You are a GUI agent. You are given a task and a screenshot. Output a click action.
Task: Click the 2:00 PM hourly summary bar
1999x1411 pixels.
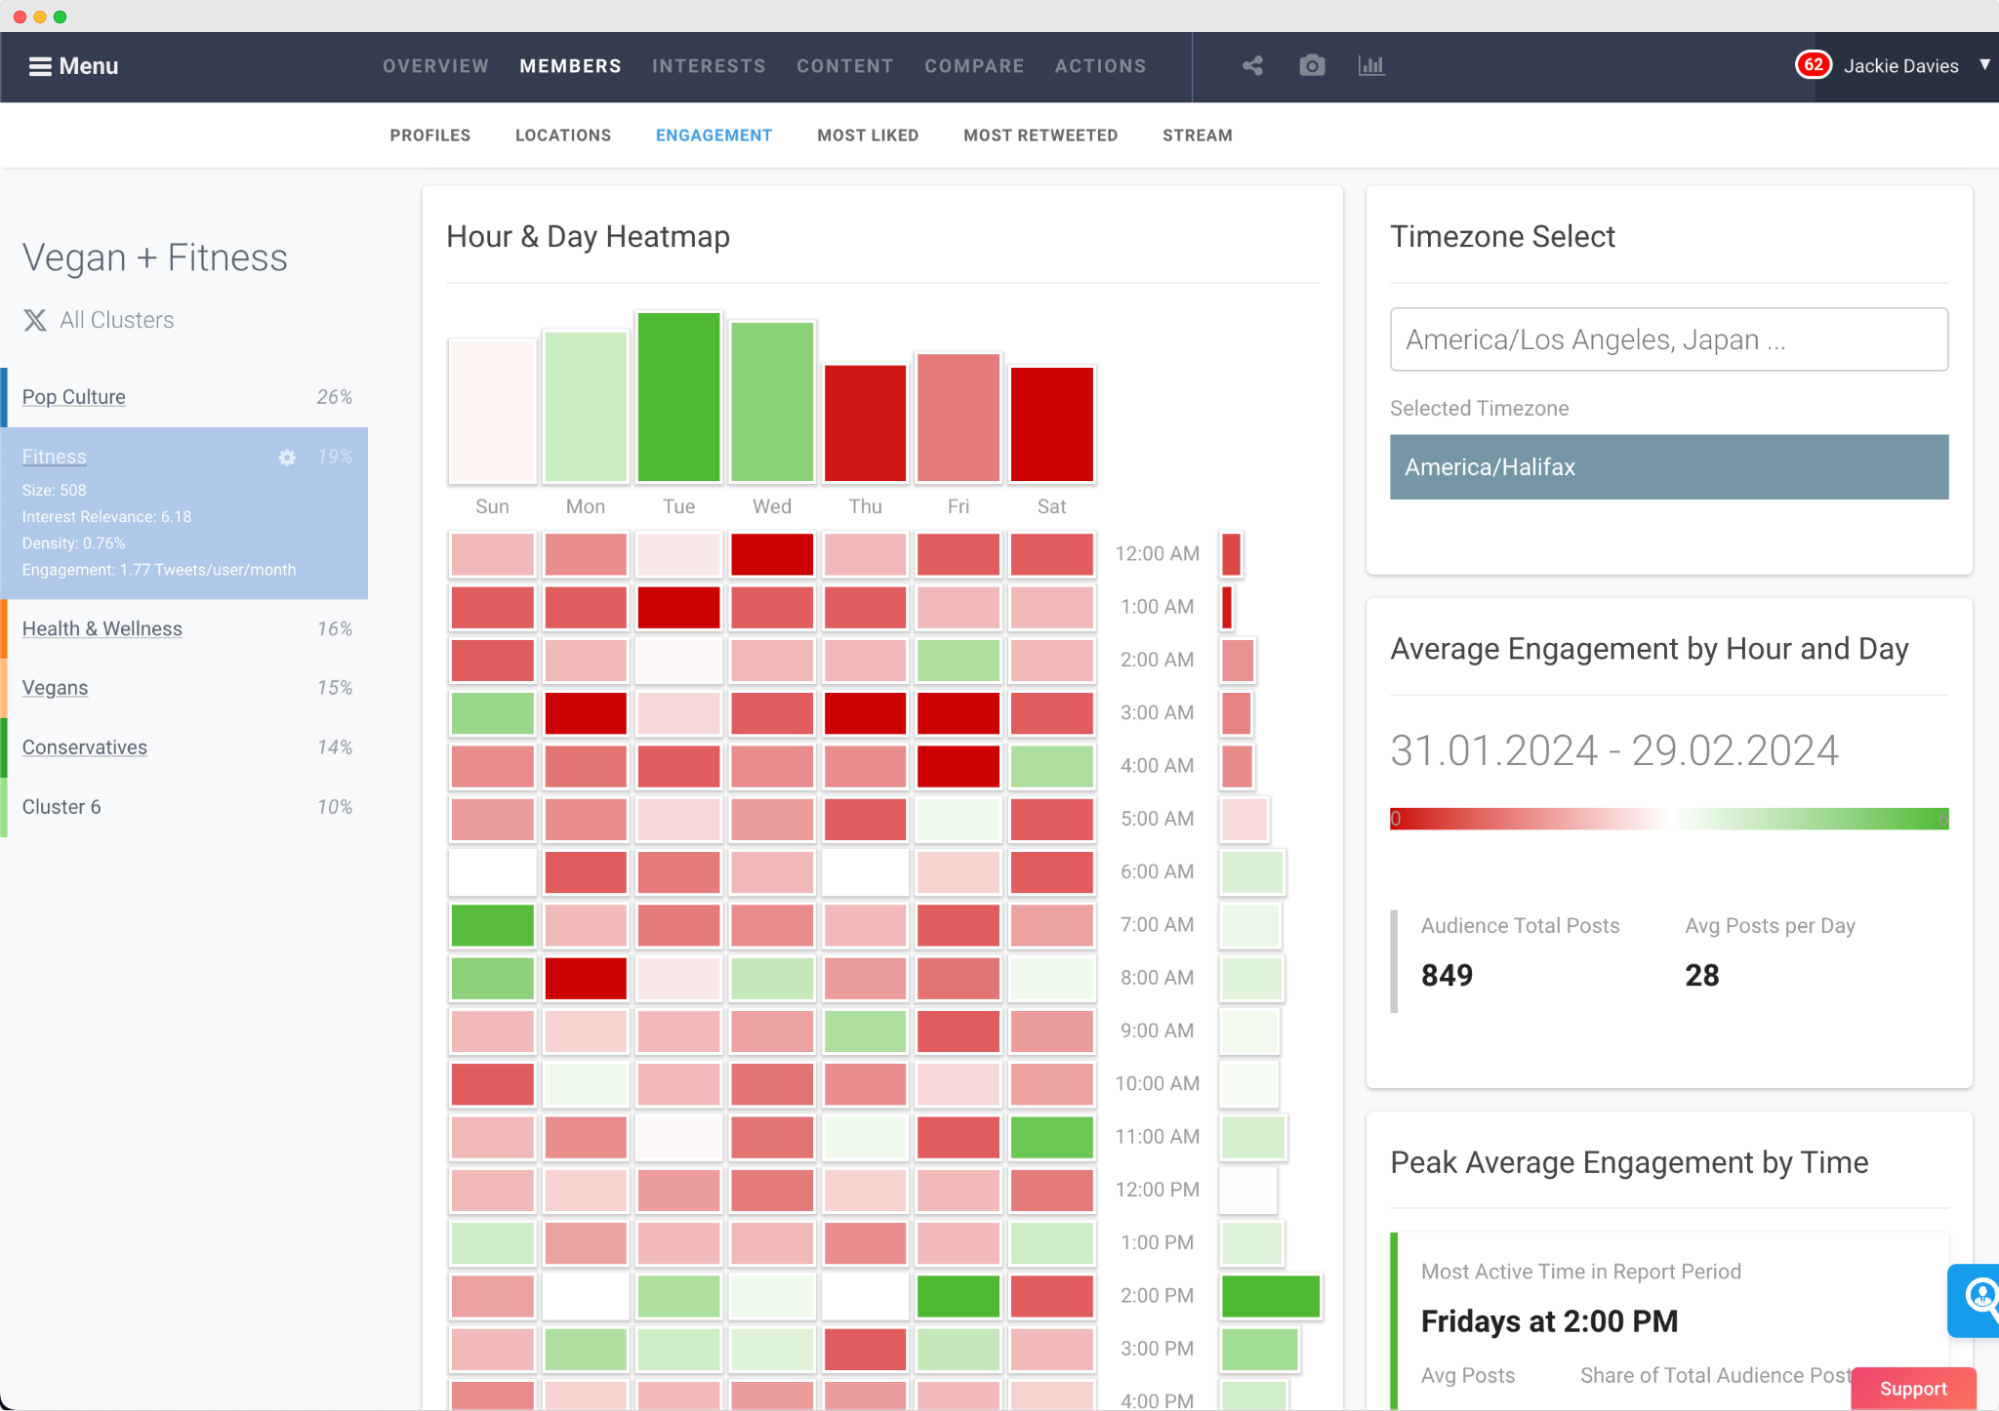[1271, 1296]
